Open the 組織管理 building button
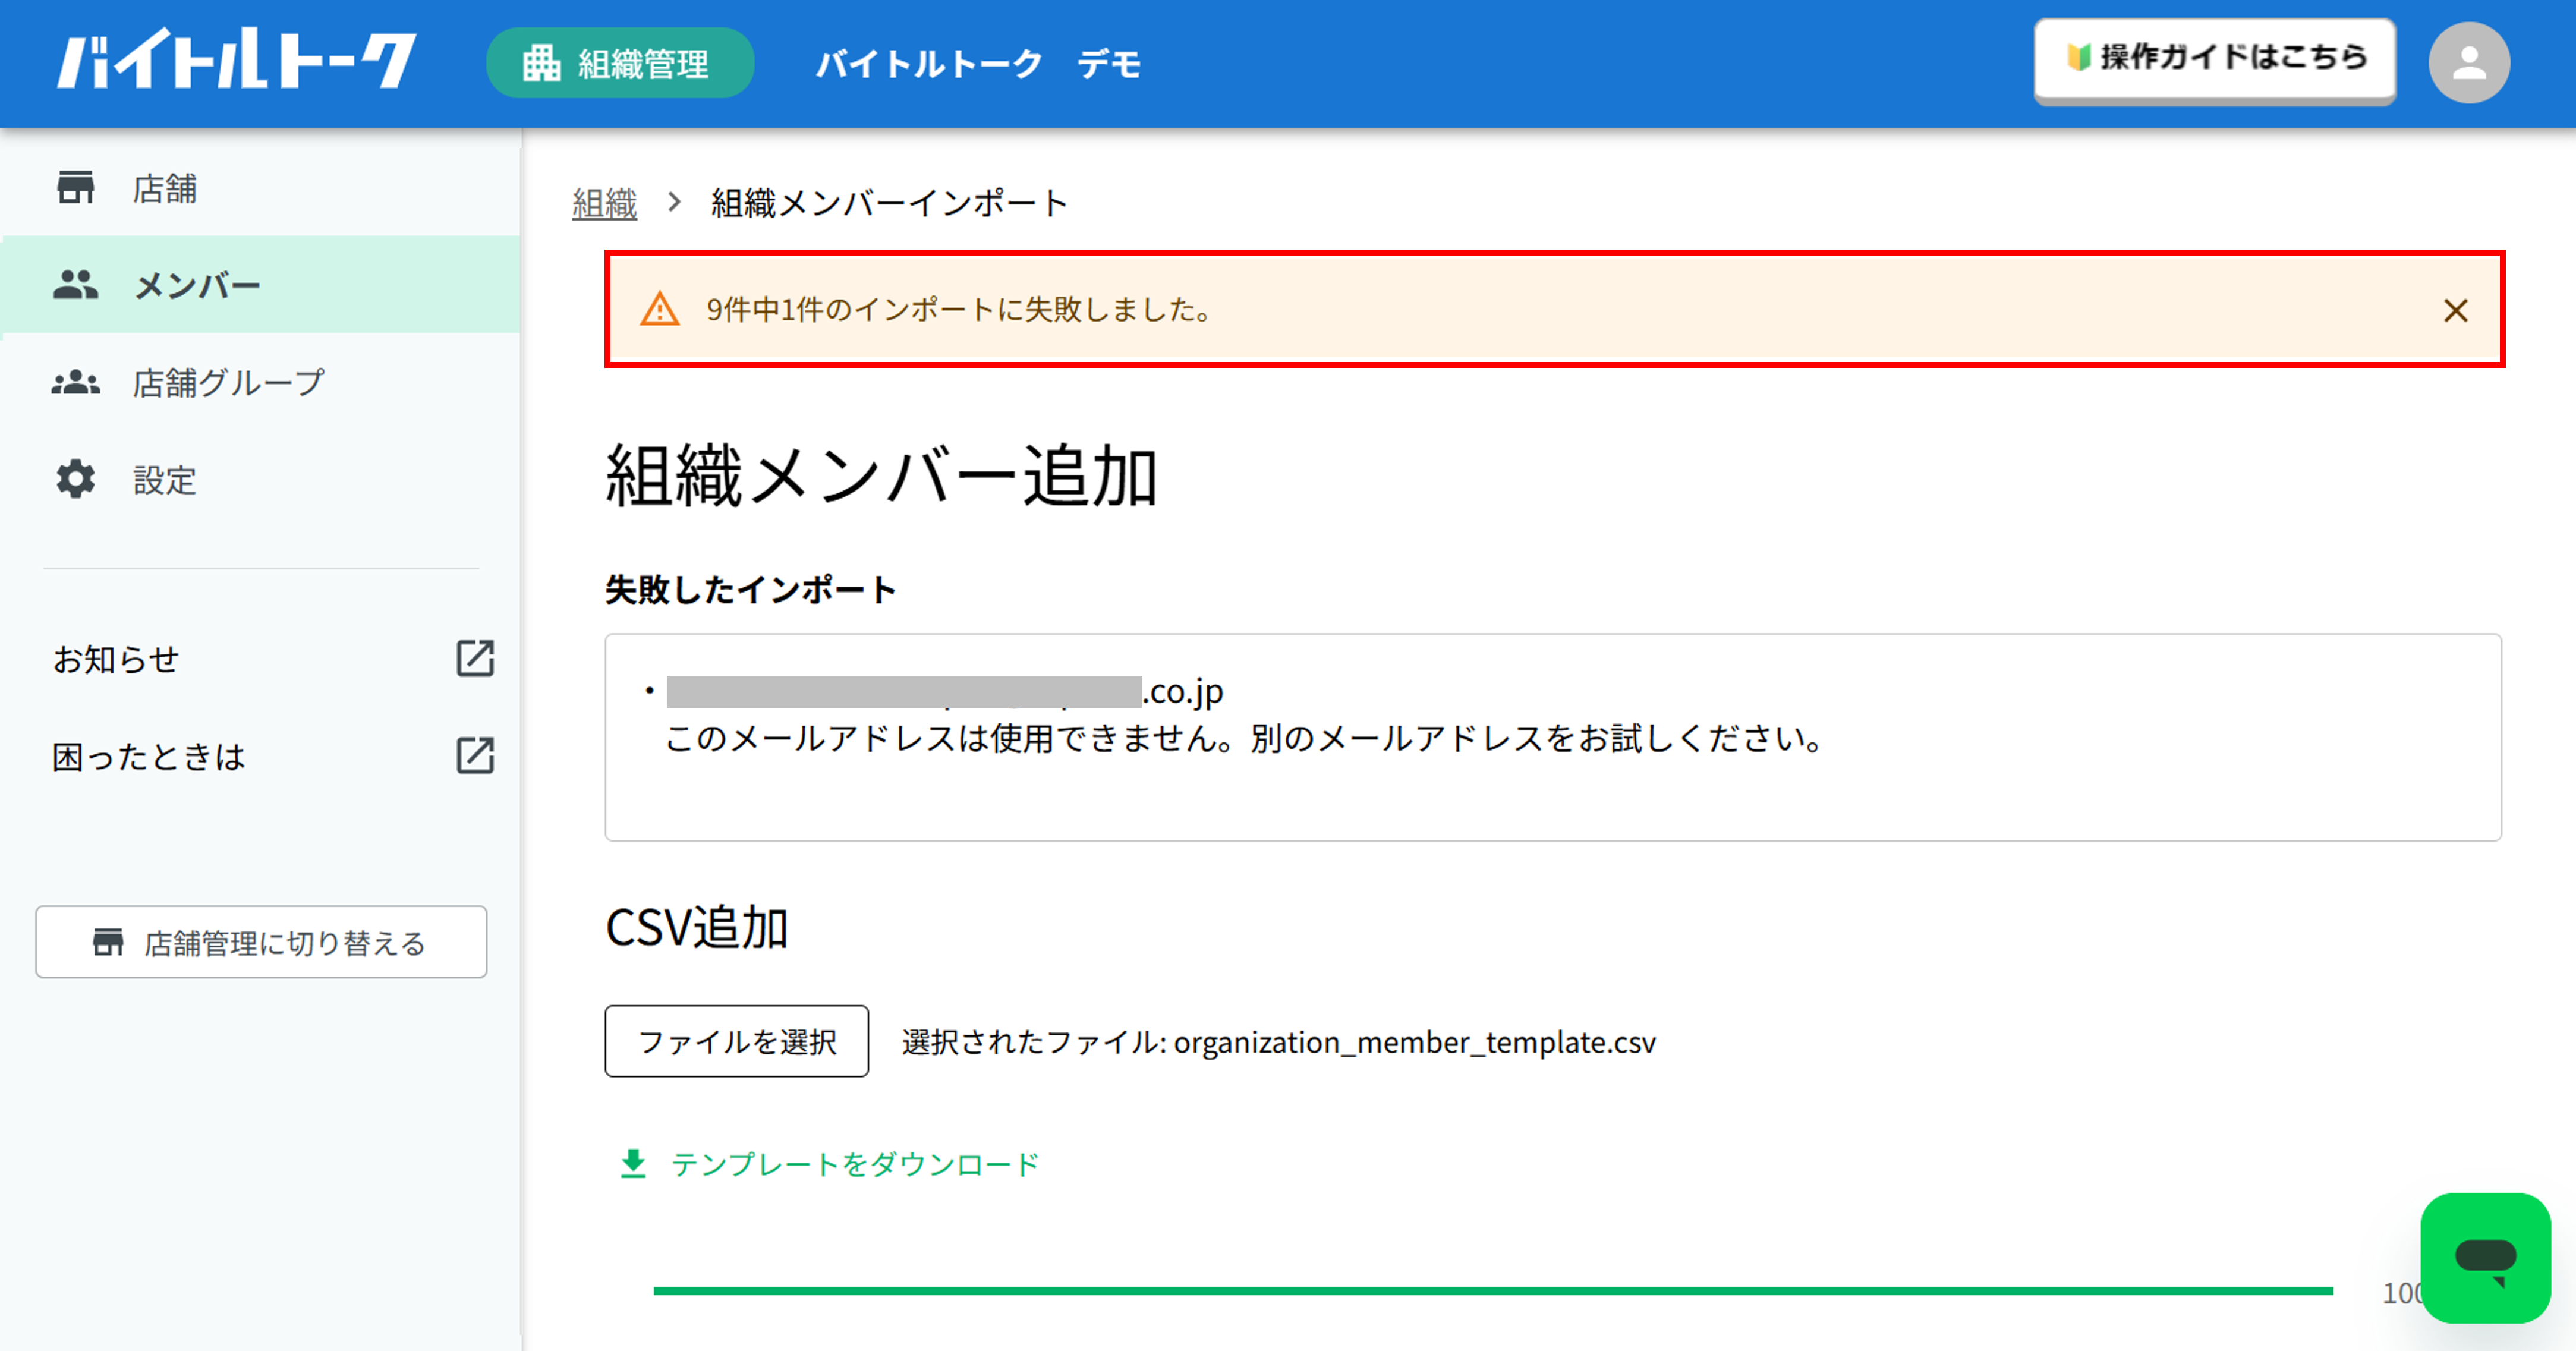2576x1351 pixels. pos(620,63)
